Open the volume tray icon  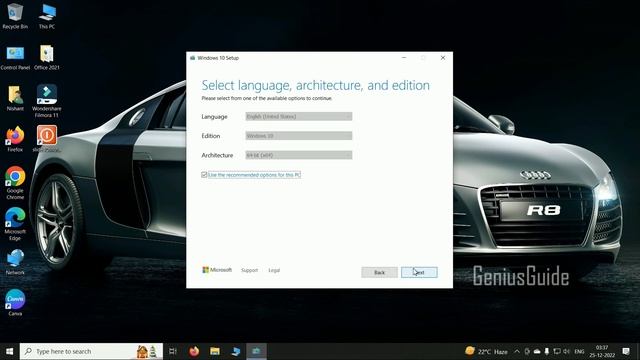[567, 351]
